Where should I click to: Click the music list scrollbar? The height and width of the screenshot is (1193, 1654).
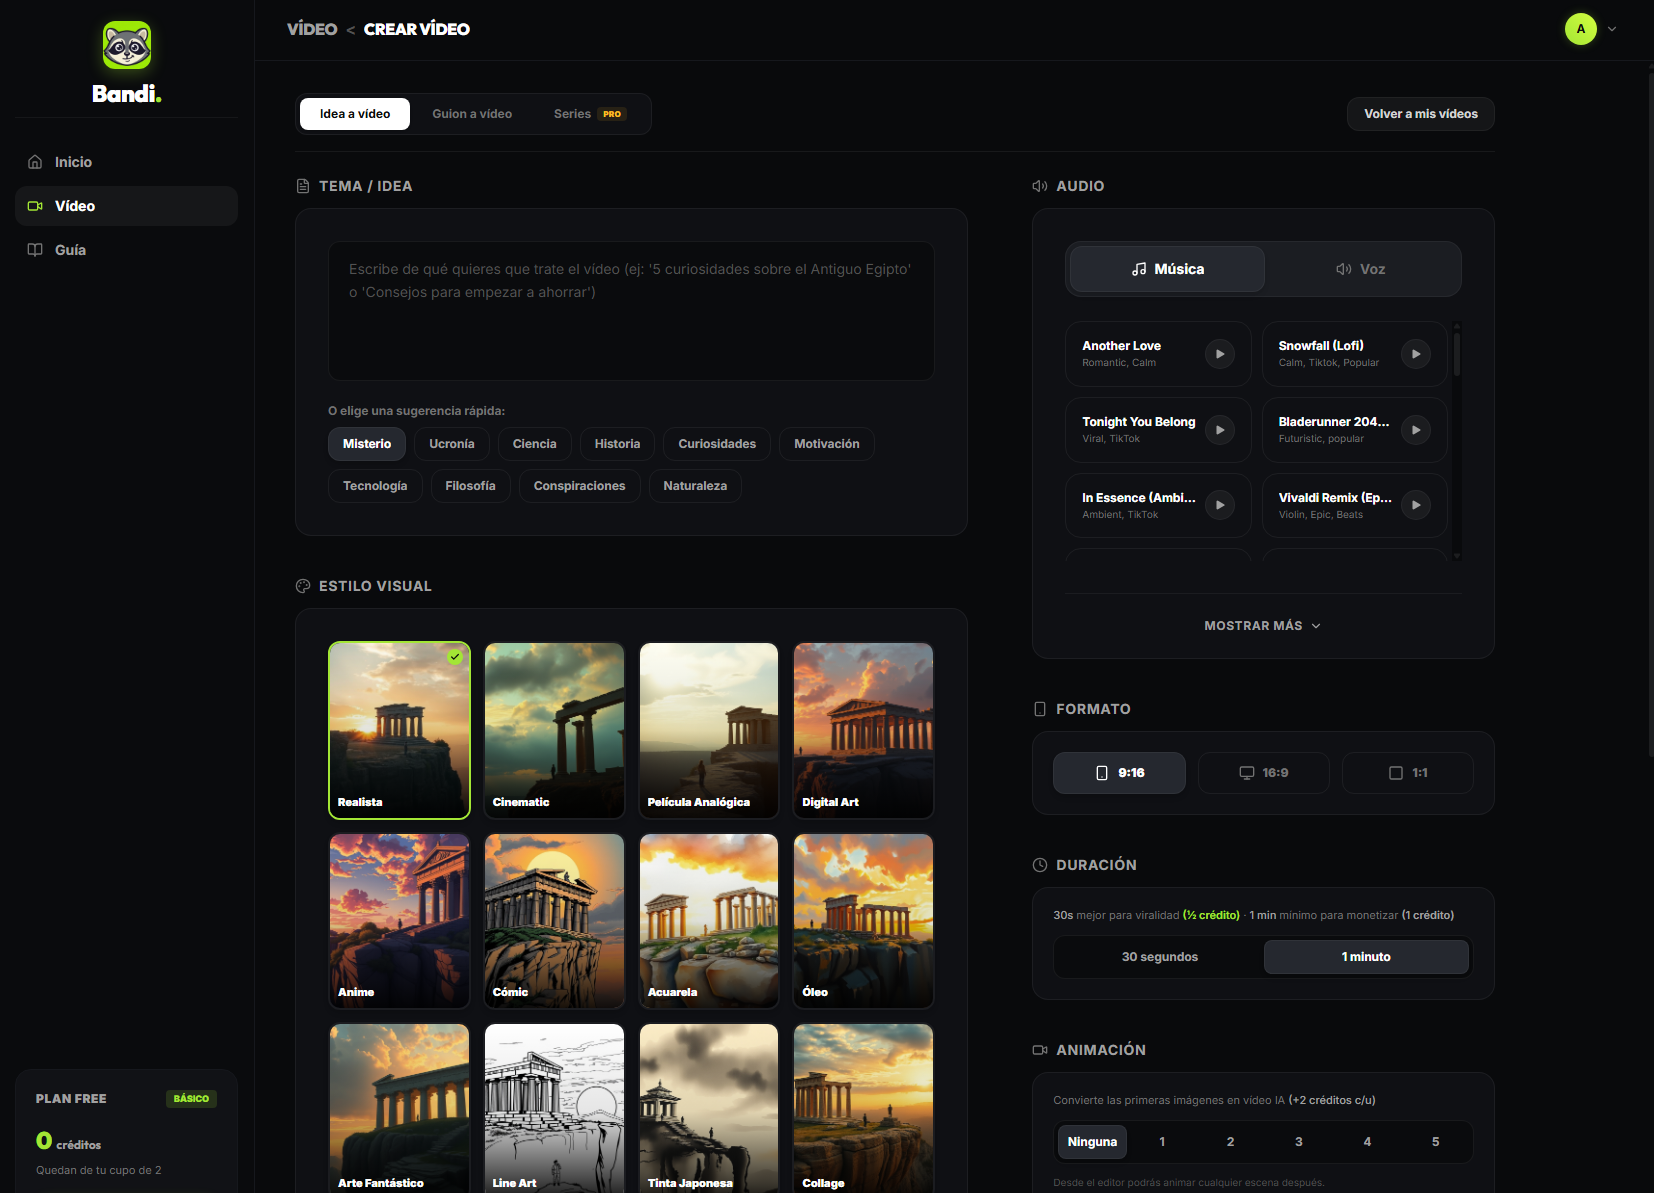coord(1457,354)
